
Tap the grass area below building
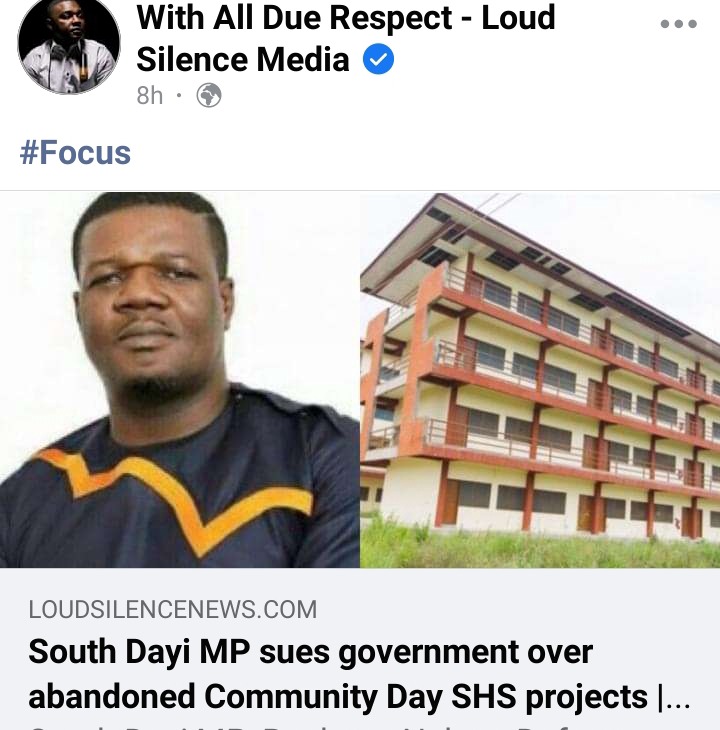540,547
